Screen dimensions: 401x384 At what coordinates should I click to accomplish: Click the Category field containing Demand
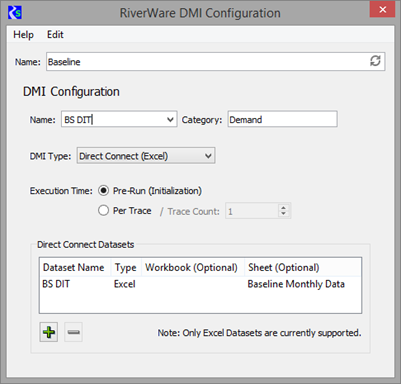(283, 119)
